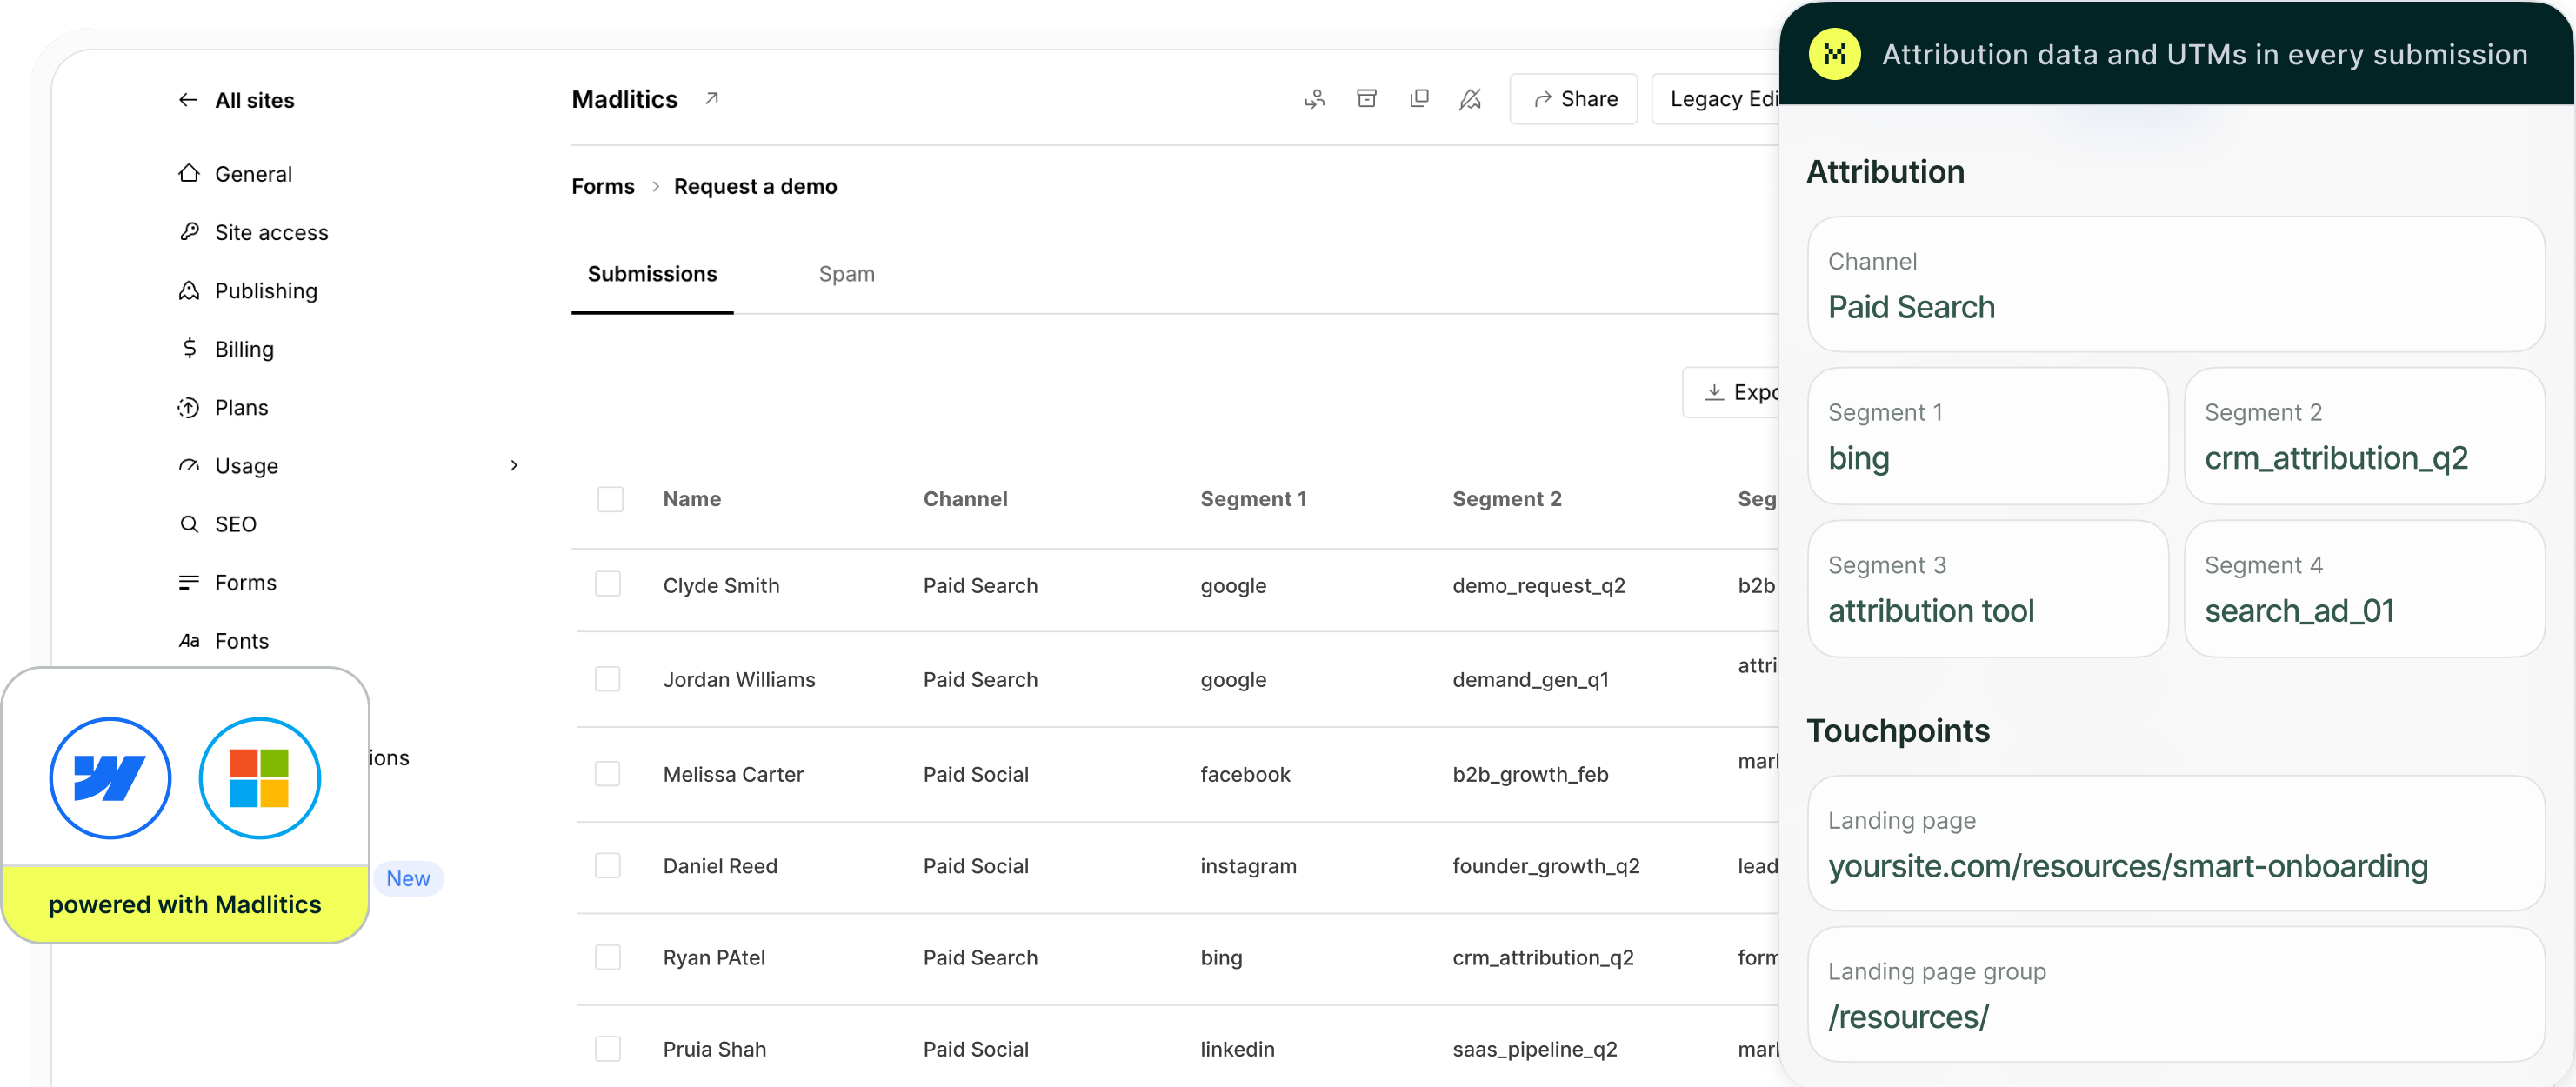The width and height of the screenshot is (2576, 1087).
Task: Click the Segment 3 attribution tool card
Action: click(1988, 588)
